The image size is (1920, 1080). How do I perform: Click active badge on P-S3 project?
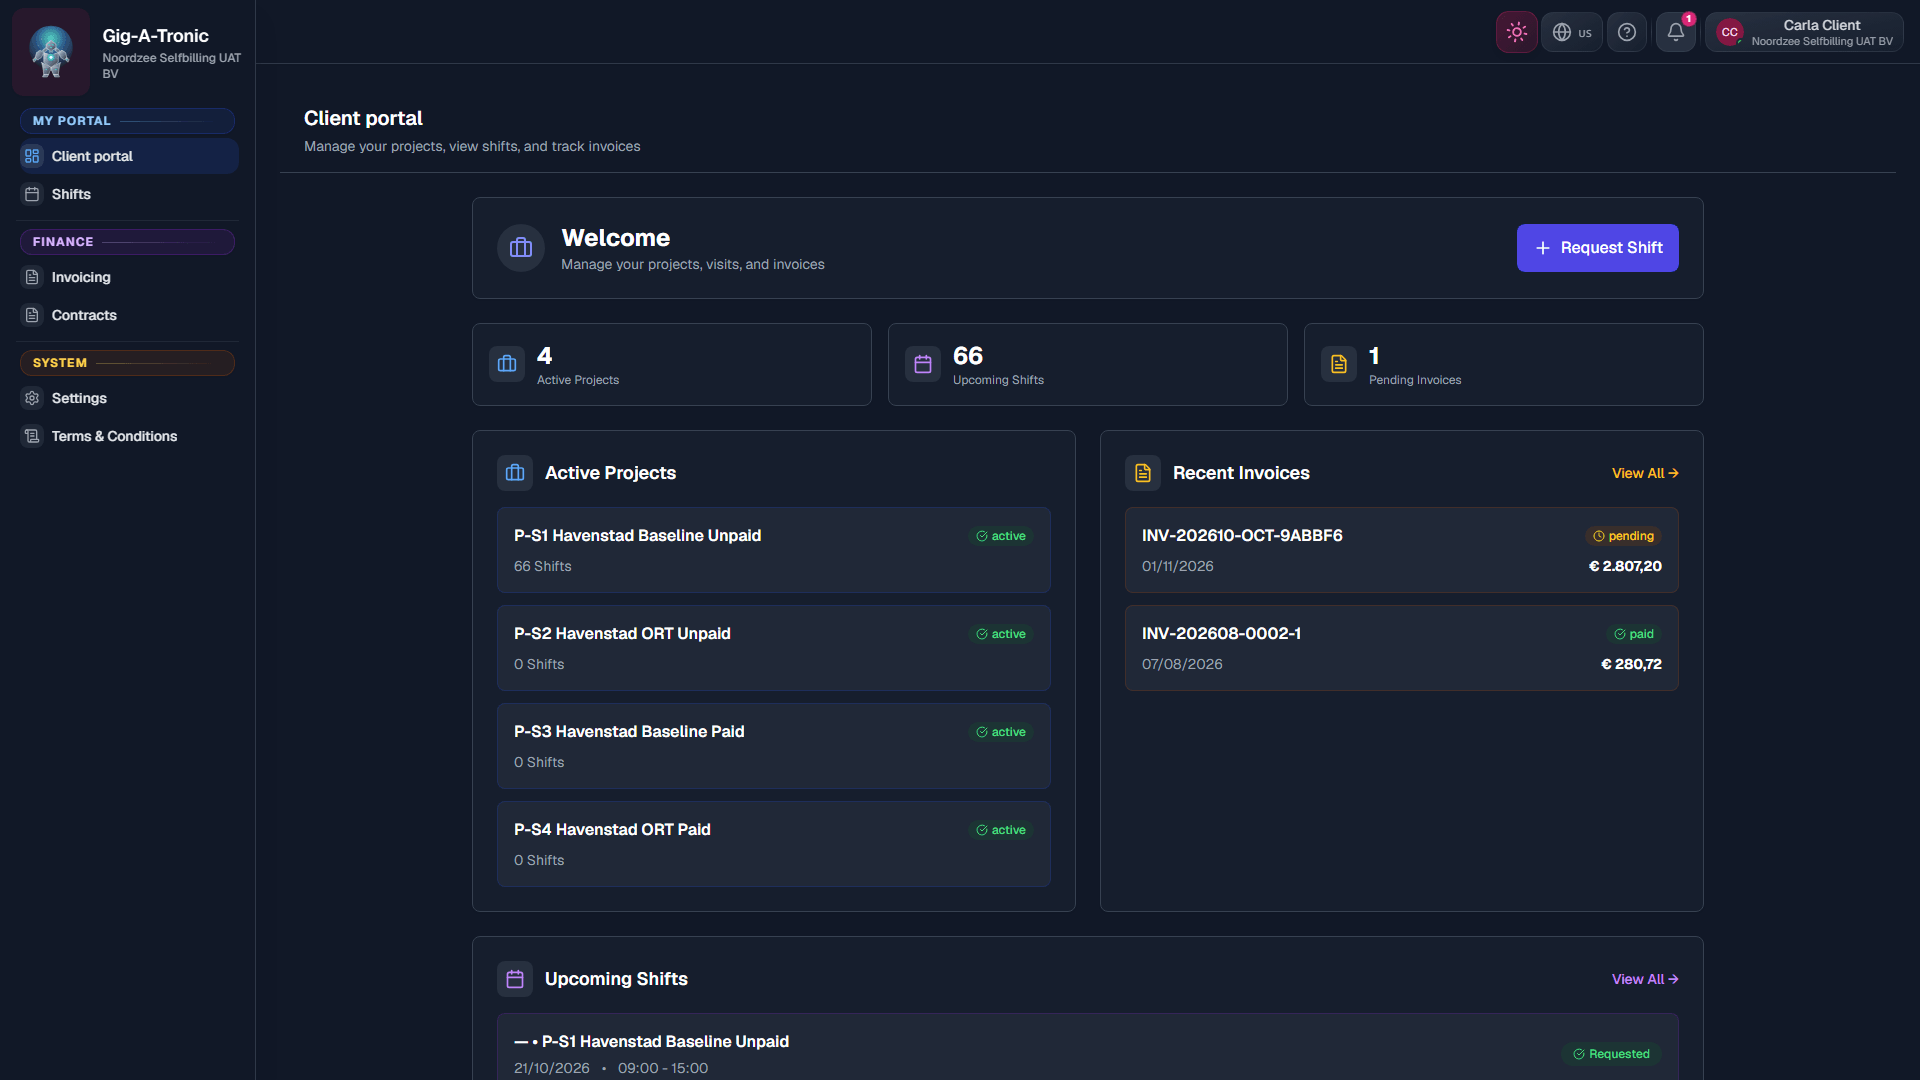coord(1001,732)
